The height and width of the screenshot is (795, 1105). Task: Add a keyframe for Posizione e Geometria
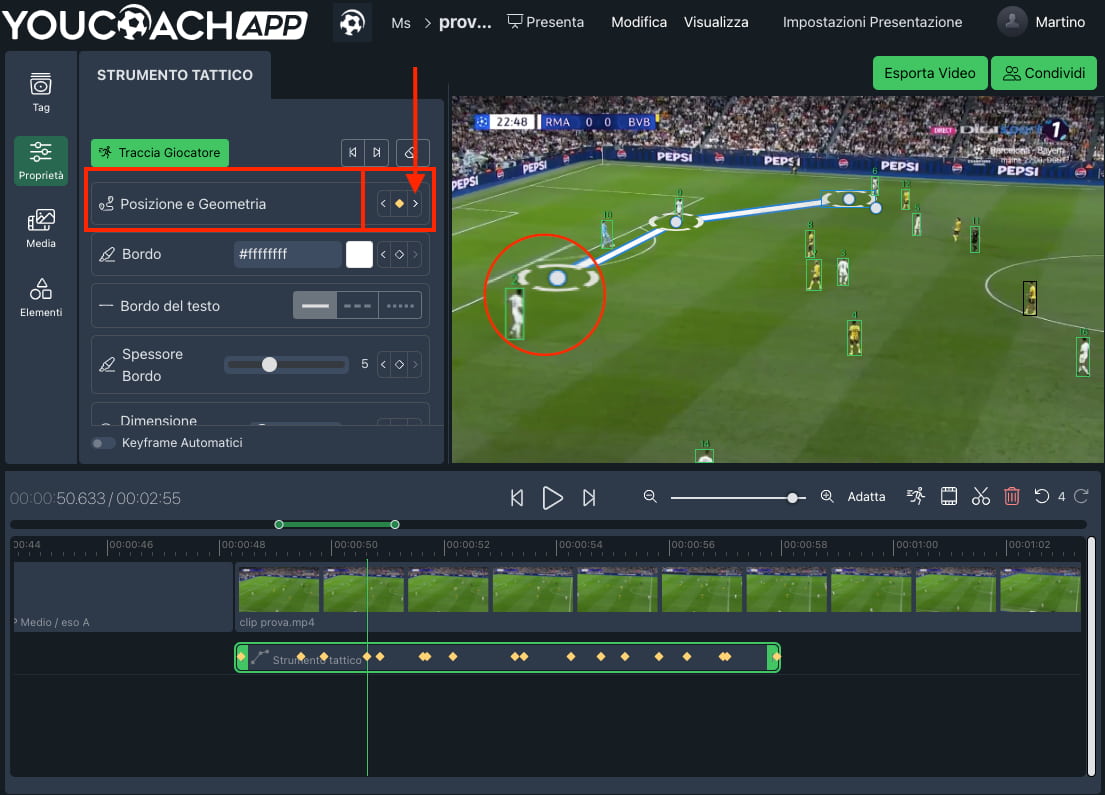pyautogui.click(x=399, y=202)
